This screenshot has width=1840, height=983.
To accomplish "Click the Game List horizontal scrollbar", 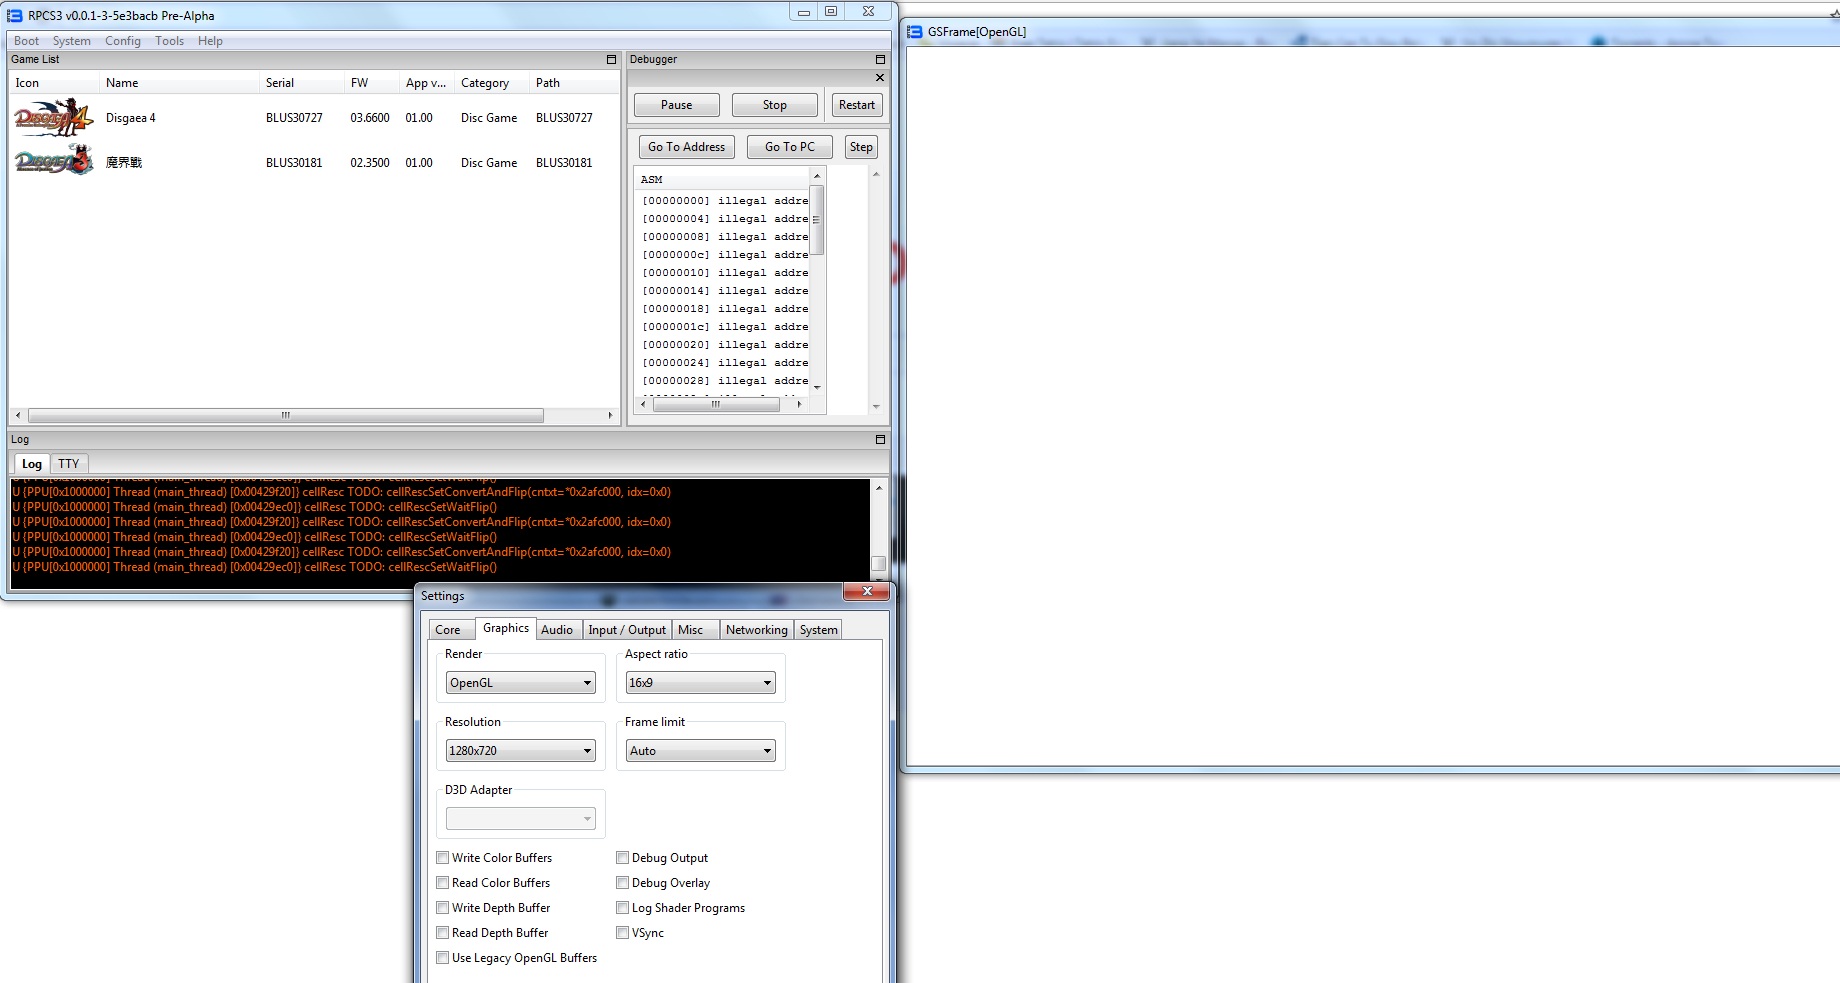I will (x=286, y=415).
